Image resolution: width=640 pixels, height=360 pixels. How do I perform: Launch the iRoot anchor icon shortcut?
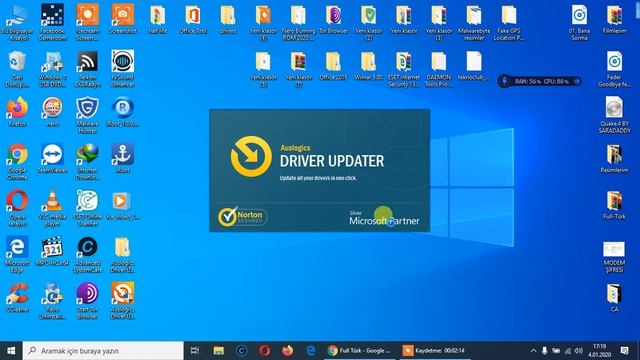pos(122,158)
